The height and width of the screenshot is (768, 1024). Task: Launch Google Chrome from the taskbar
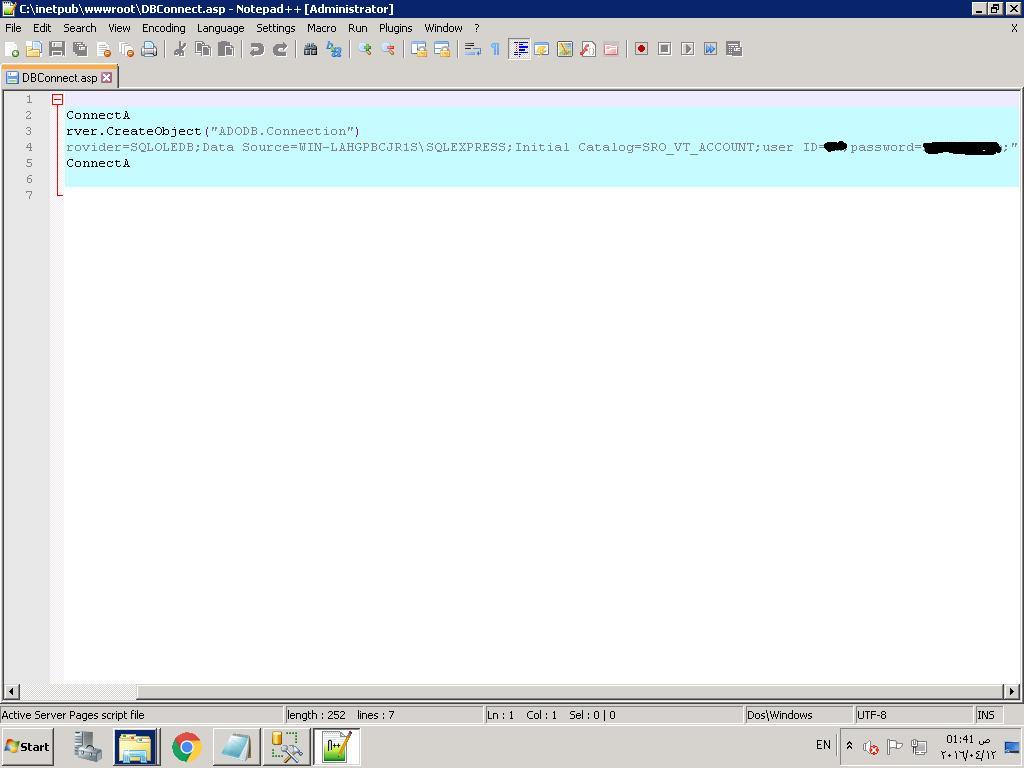click(x=187, y=746)
